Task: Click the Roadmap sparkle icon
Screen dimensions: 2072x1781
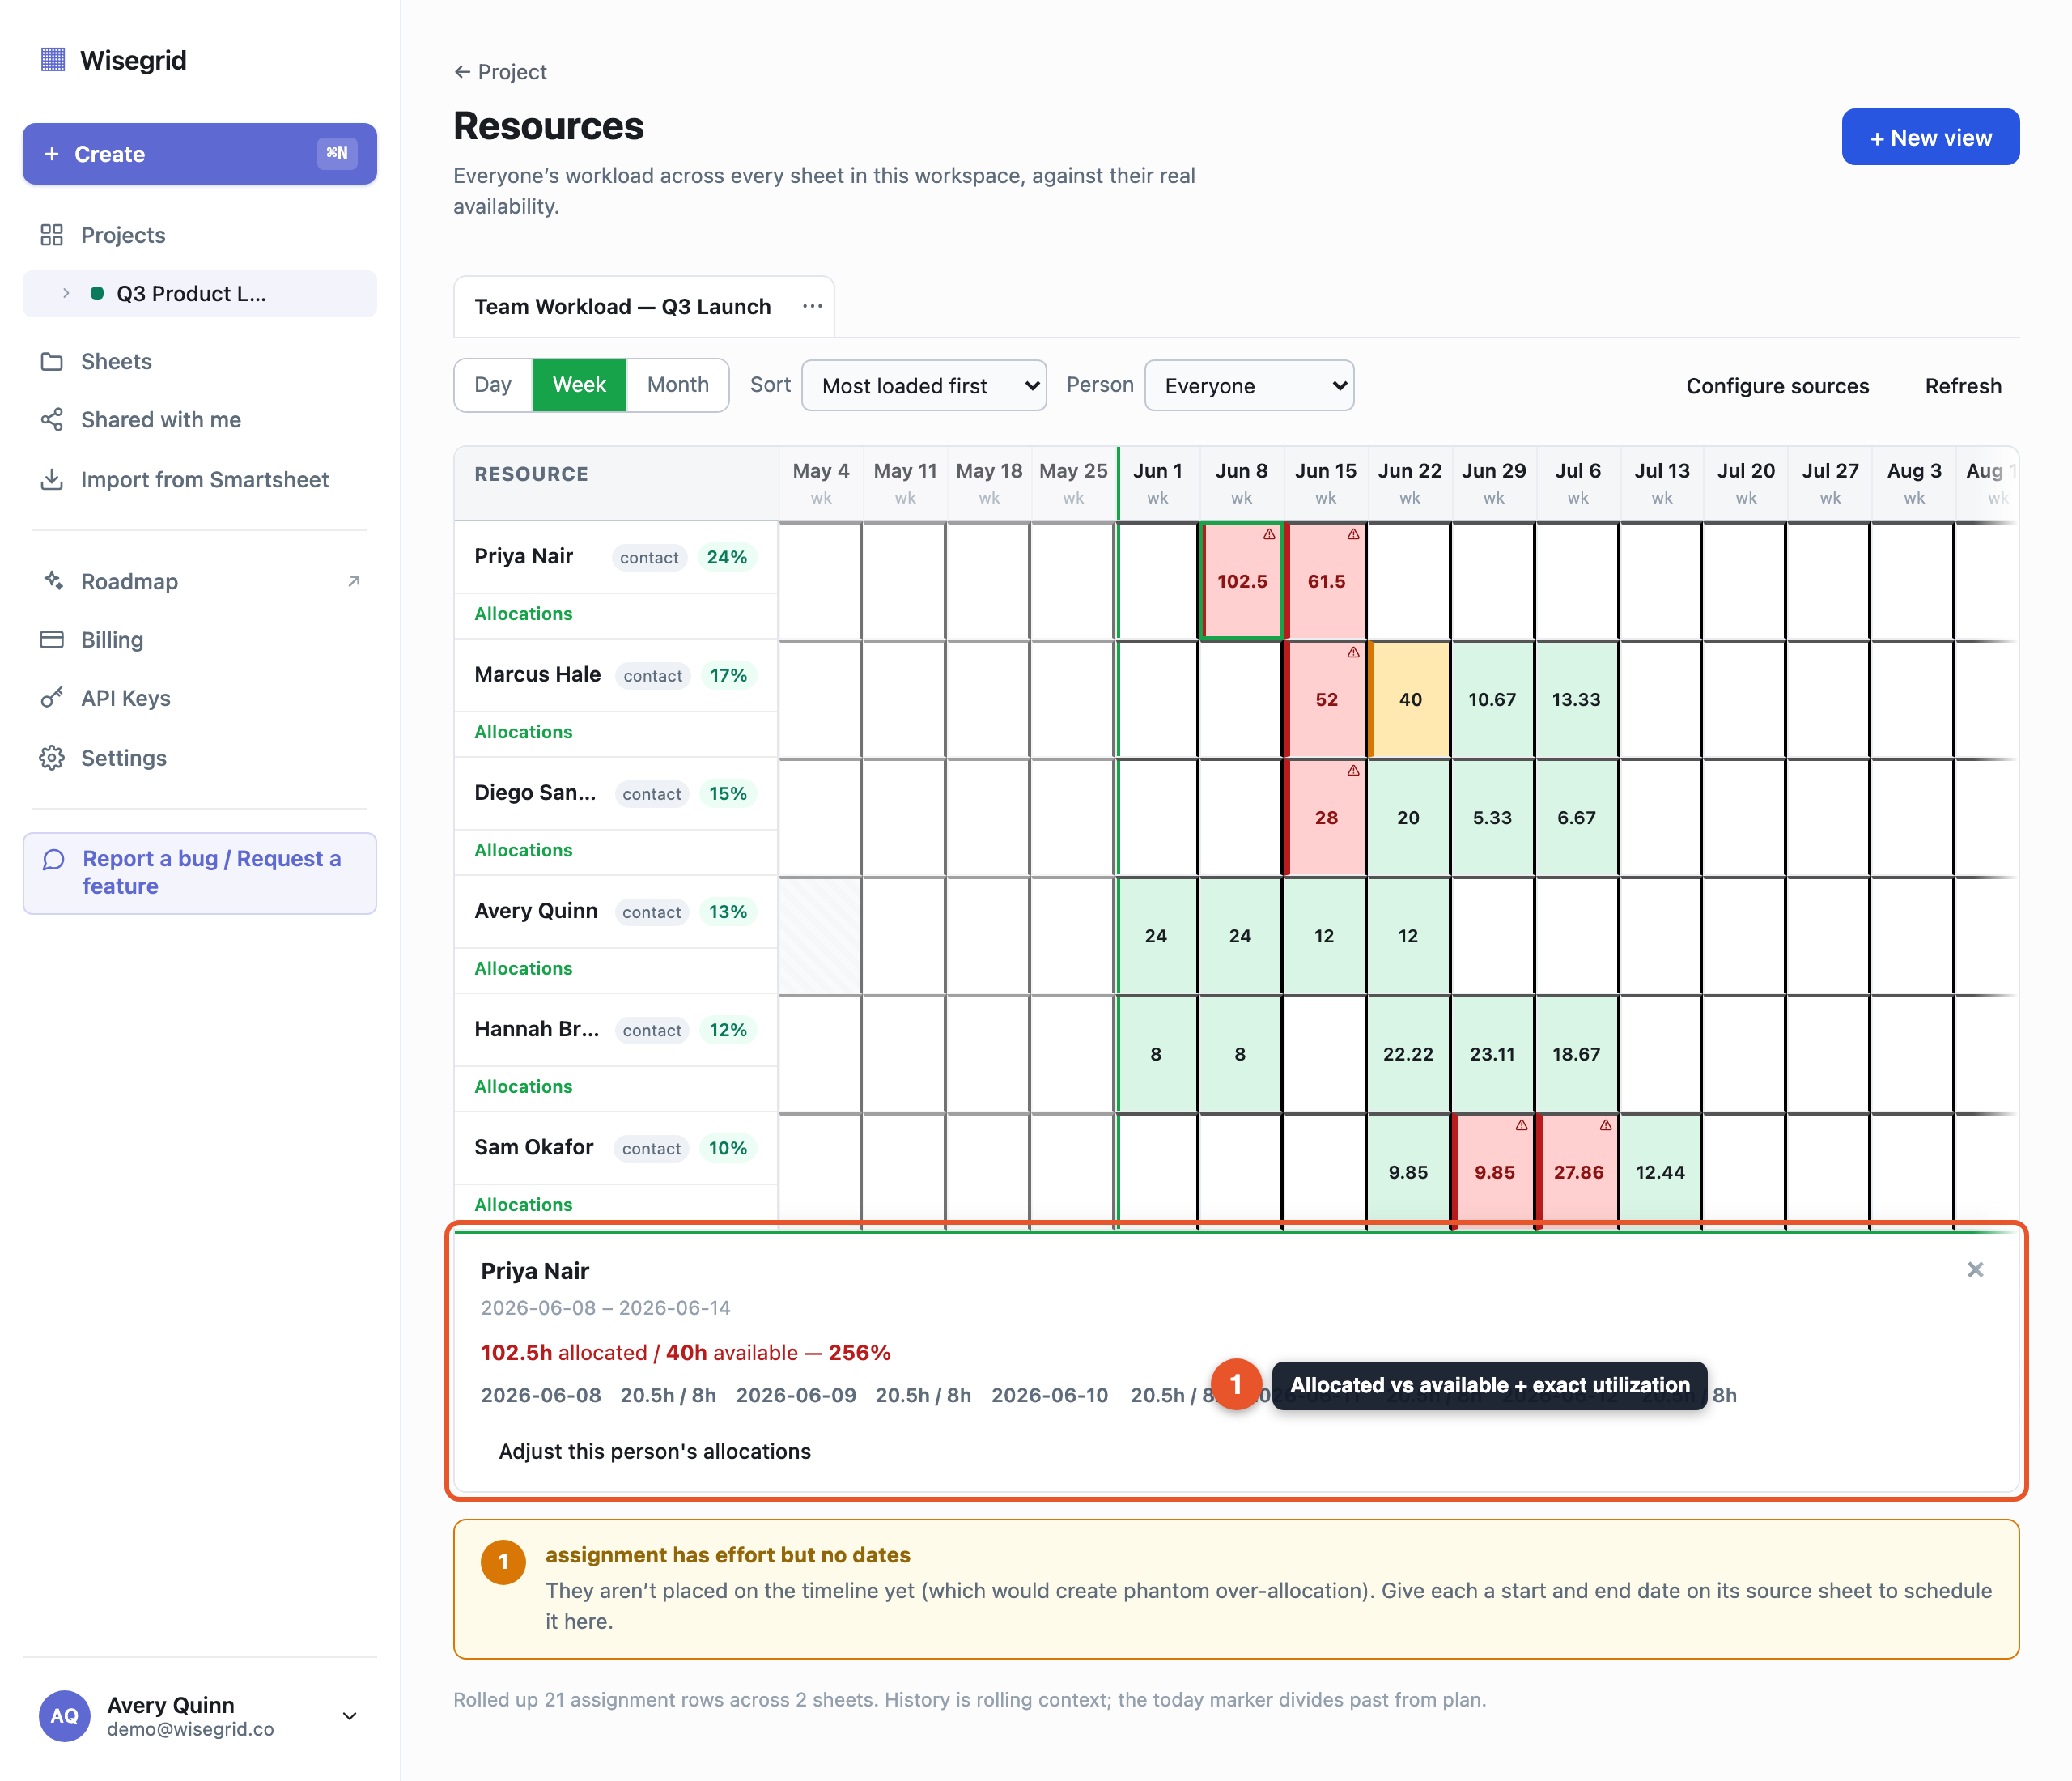Action: click(52, 581)
